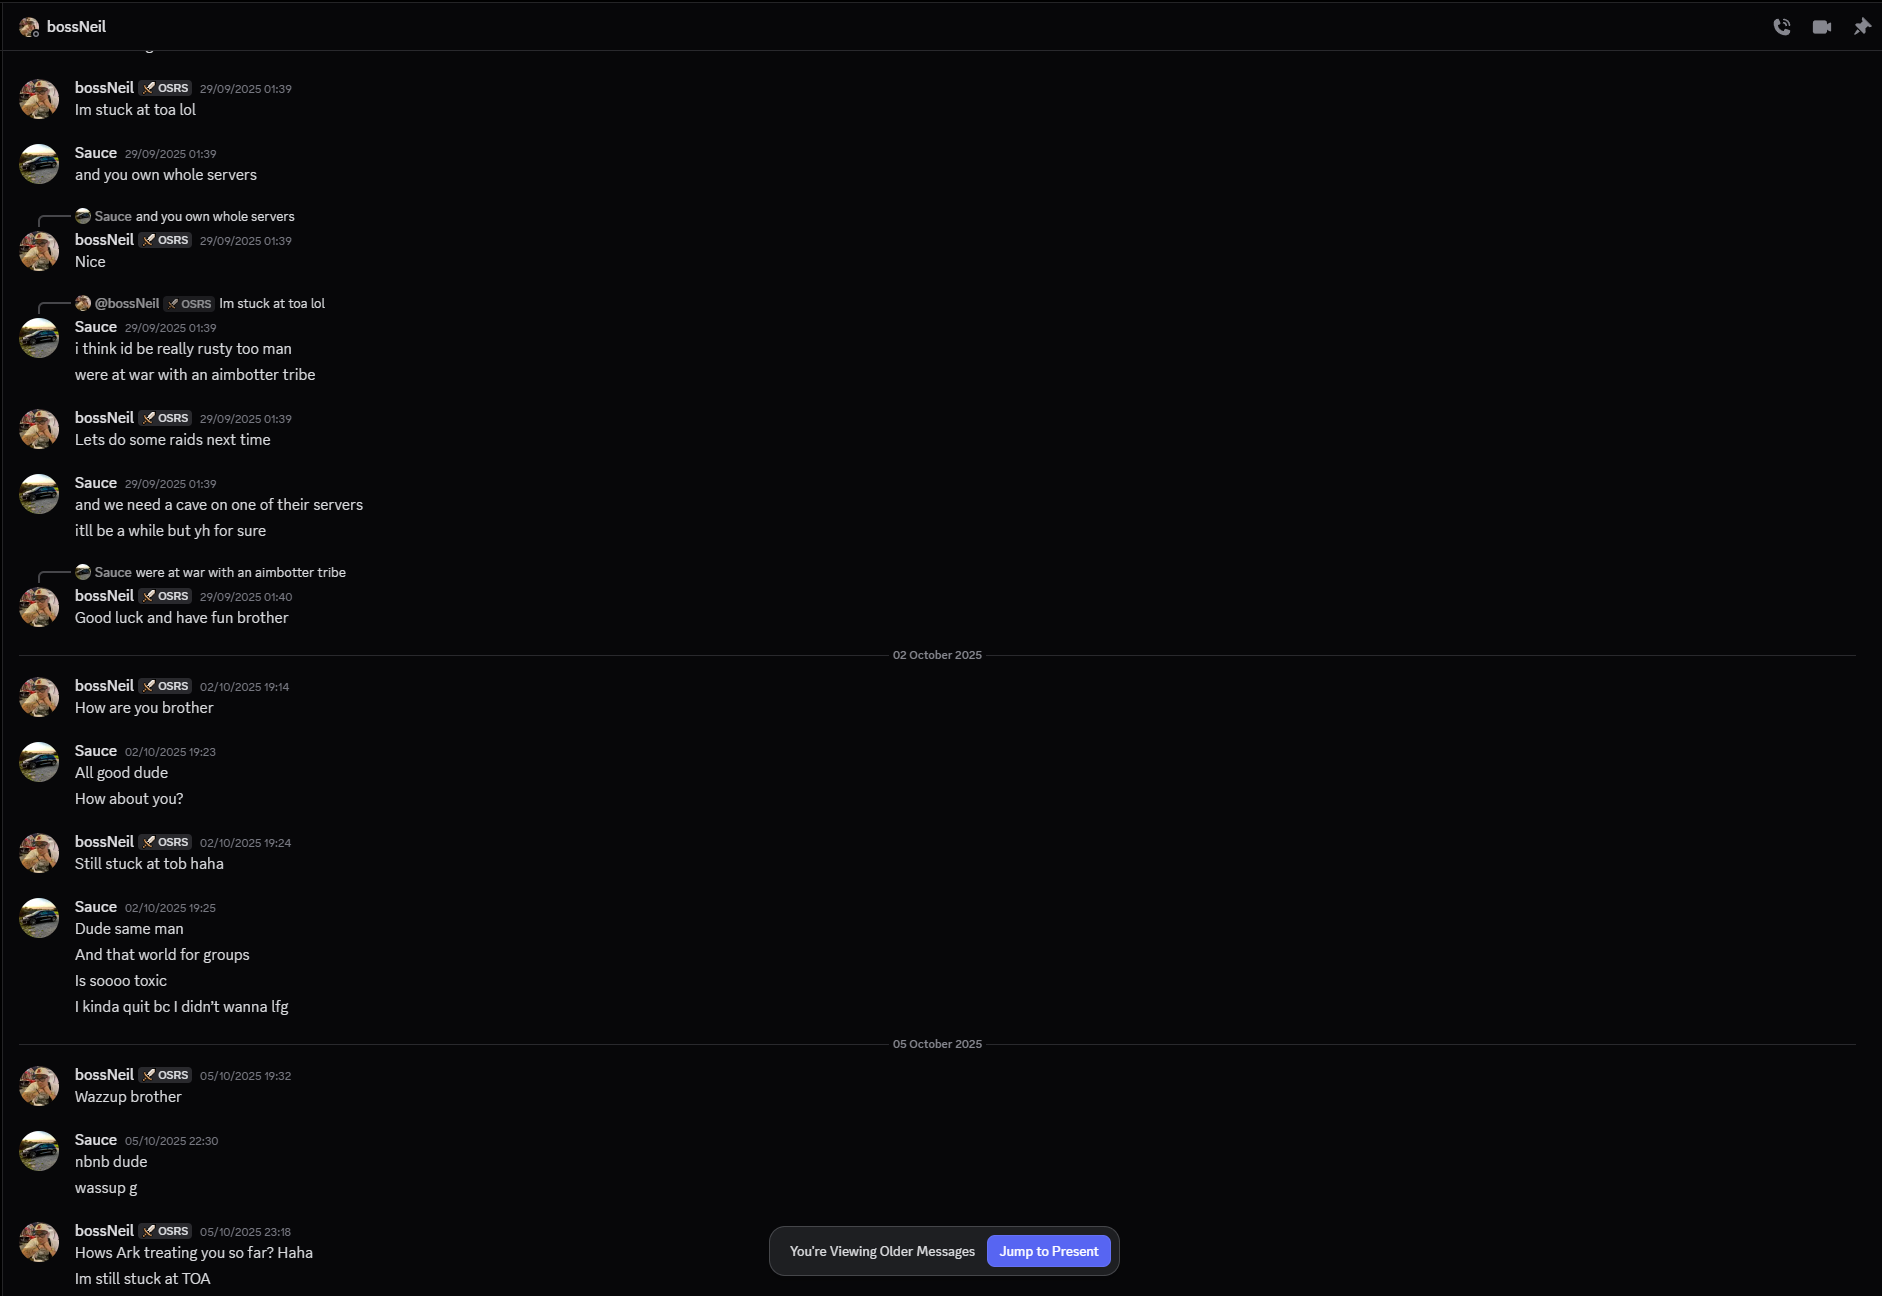This screenshot has height=1296, width=1882.
Task: Click the OSRS tag above 'How are you brother'
Action: pos(165,686)
